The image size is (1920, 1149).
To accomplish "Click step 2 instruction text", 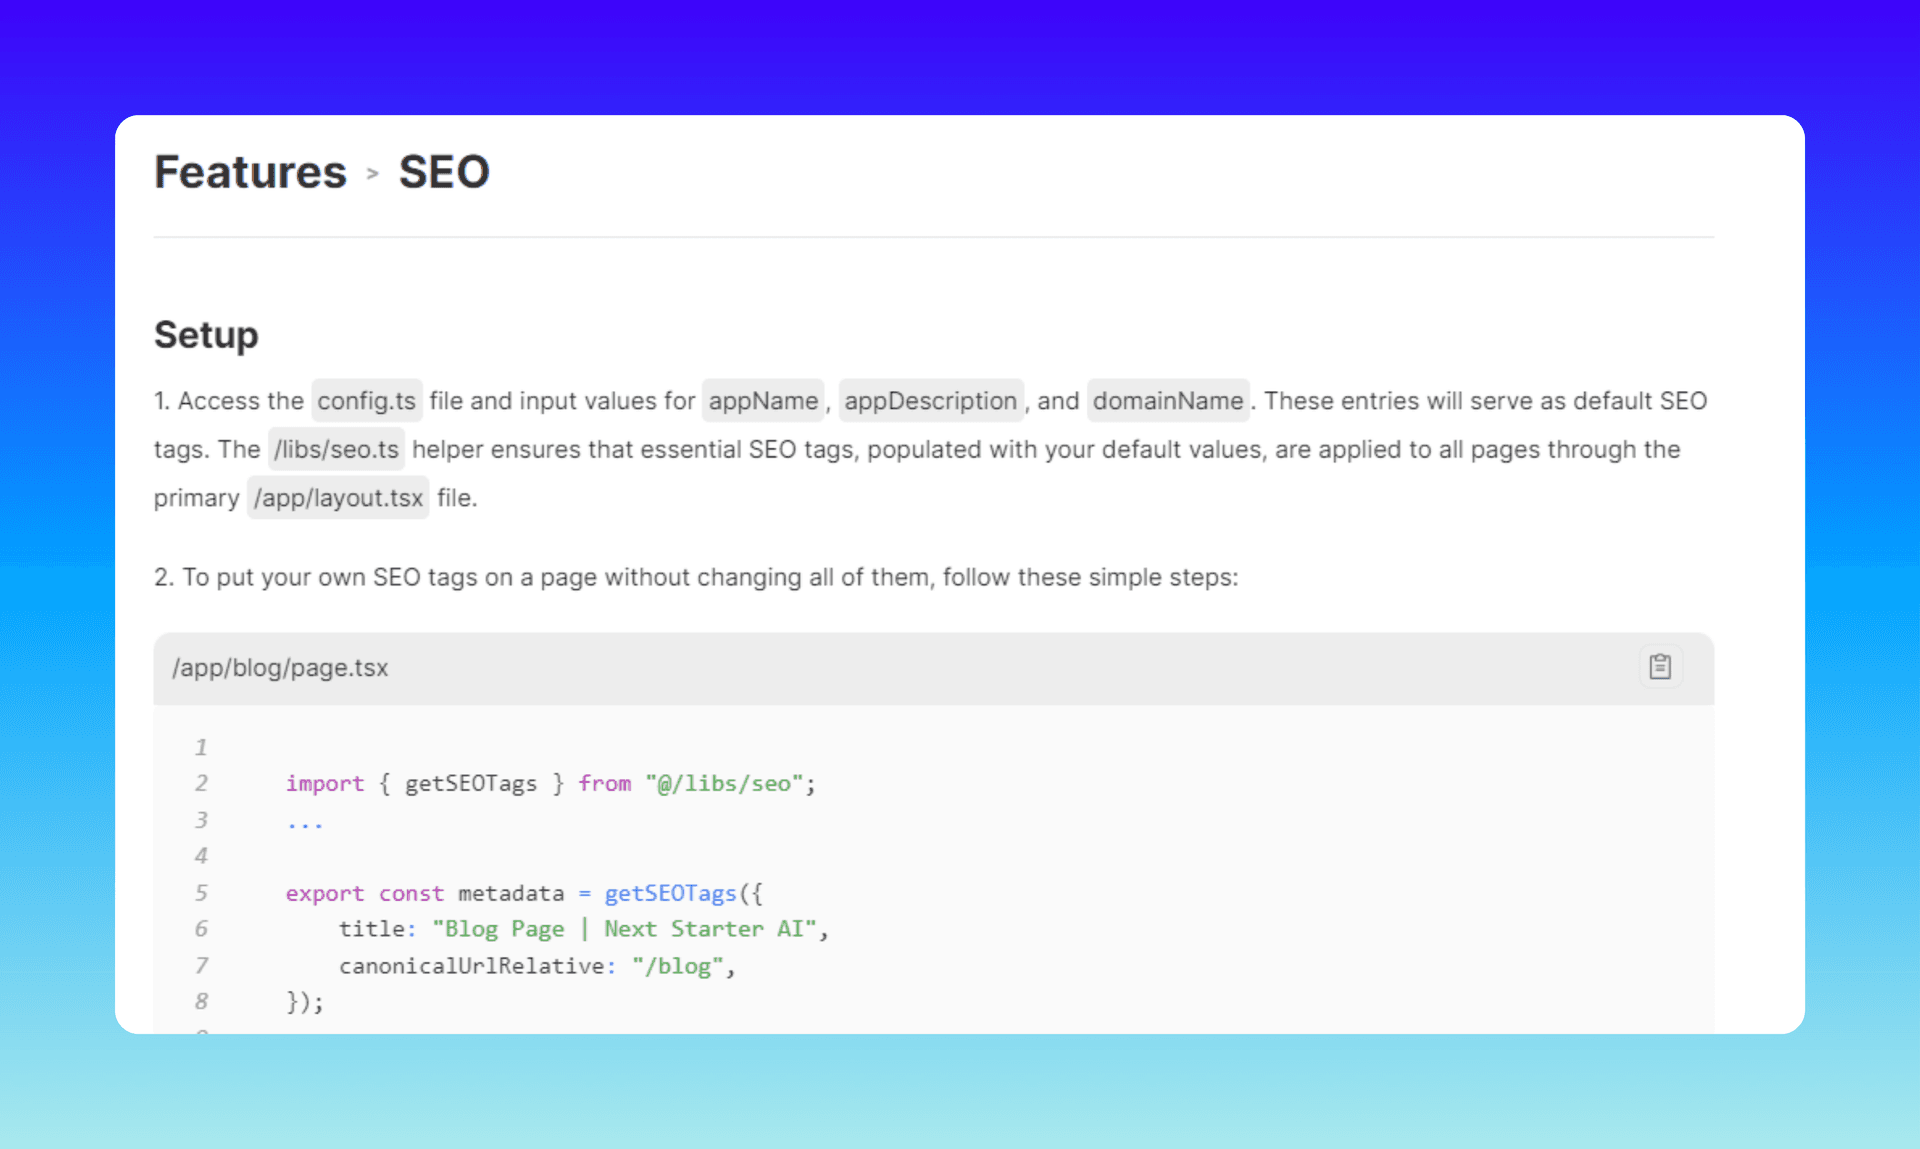I will pos(696,577).
